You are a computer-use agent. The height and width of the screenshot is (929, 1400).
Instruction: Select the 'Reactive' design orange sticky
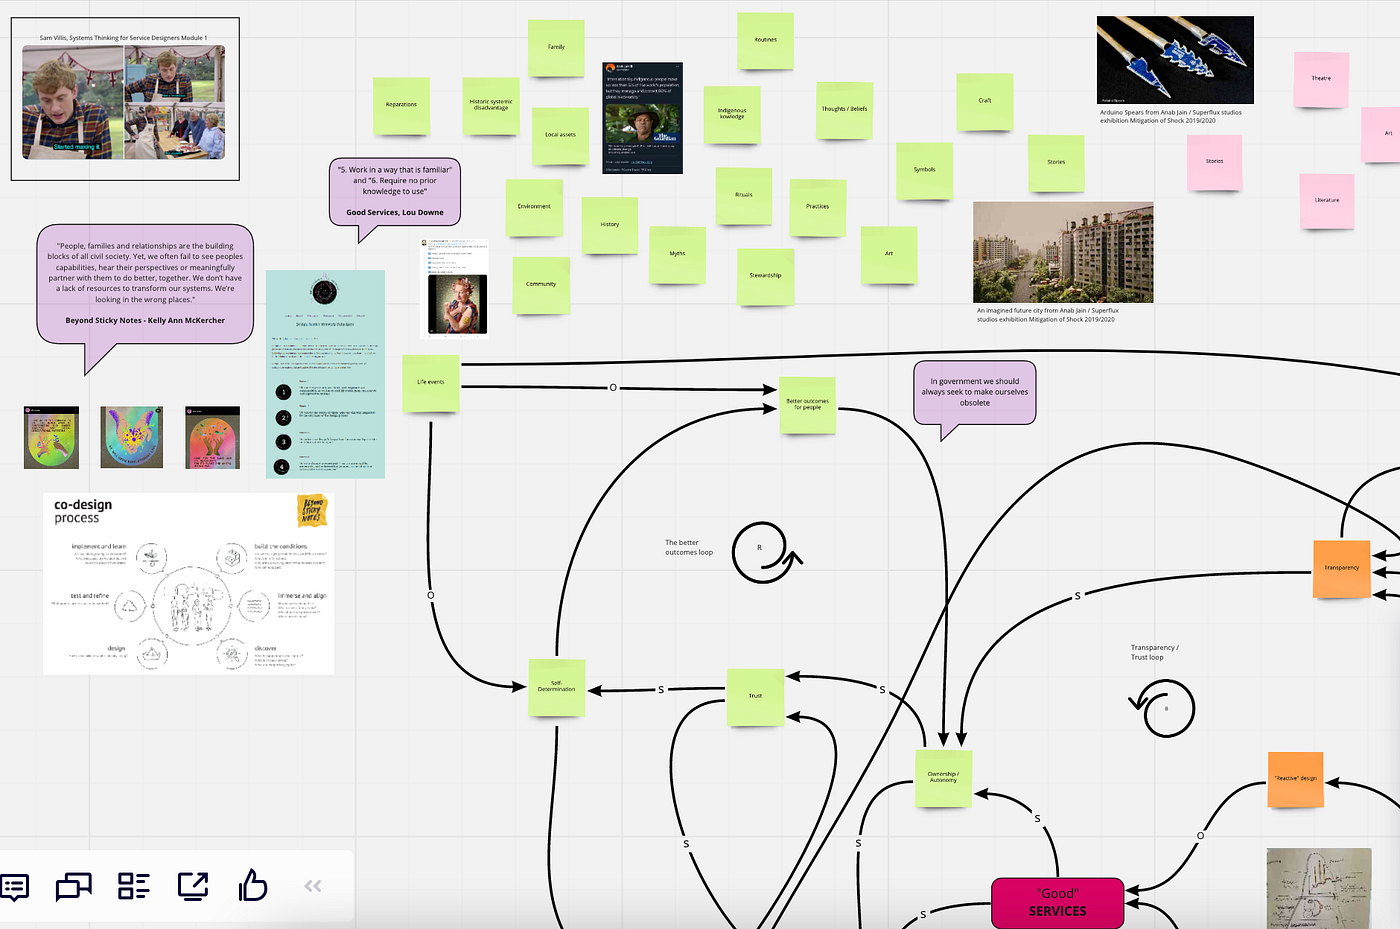(x=1295, y=779)
